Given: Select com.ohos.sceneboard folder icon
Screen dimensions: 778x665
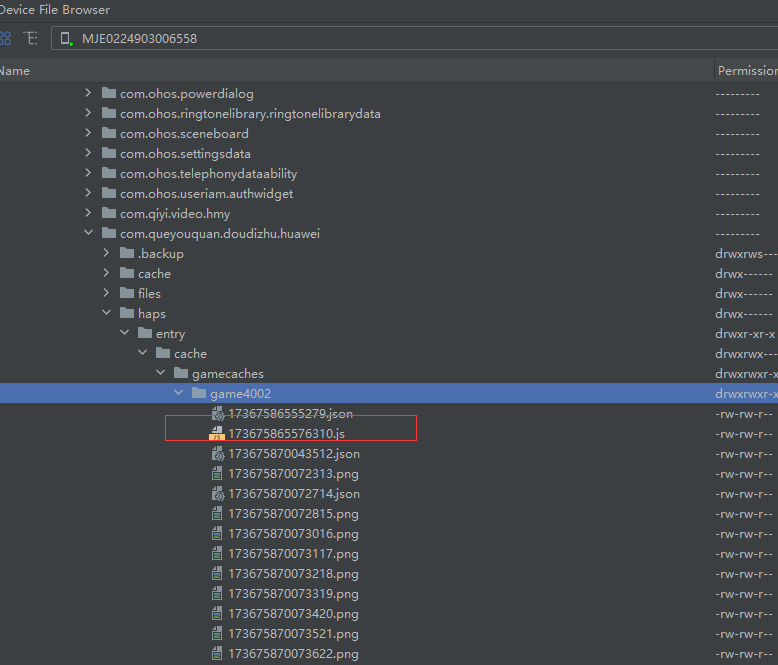Looking at the screenshot, I should 109,133.
